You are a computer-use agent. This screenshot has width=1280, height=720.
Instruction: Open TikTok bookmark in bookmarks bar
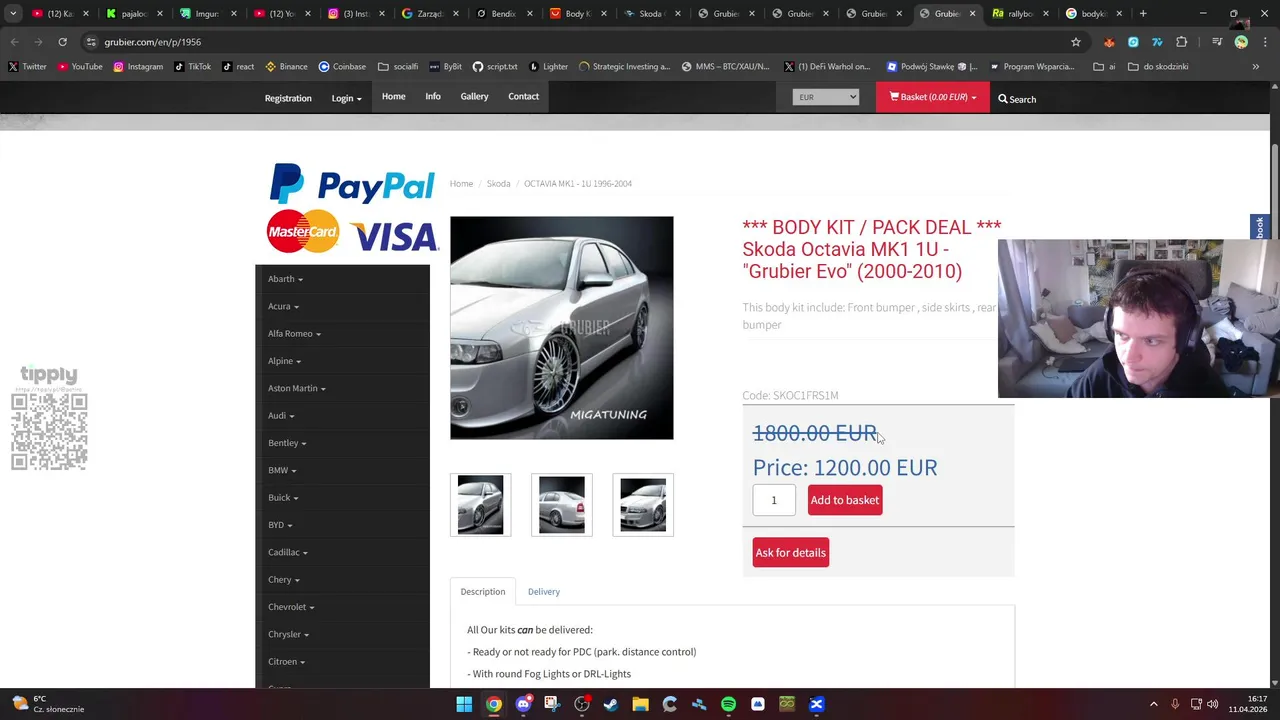192,67
